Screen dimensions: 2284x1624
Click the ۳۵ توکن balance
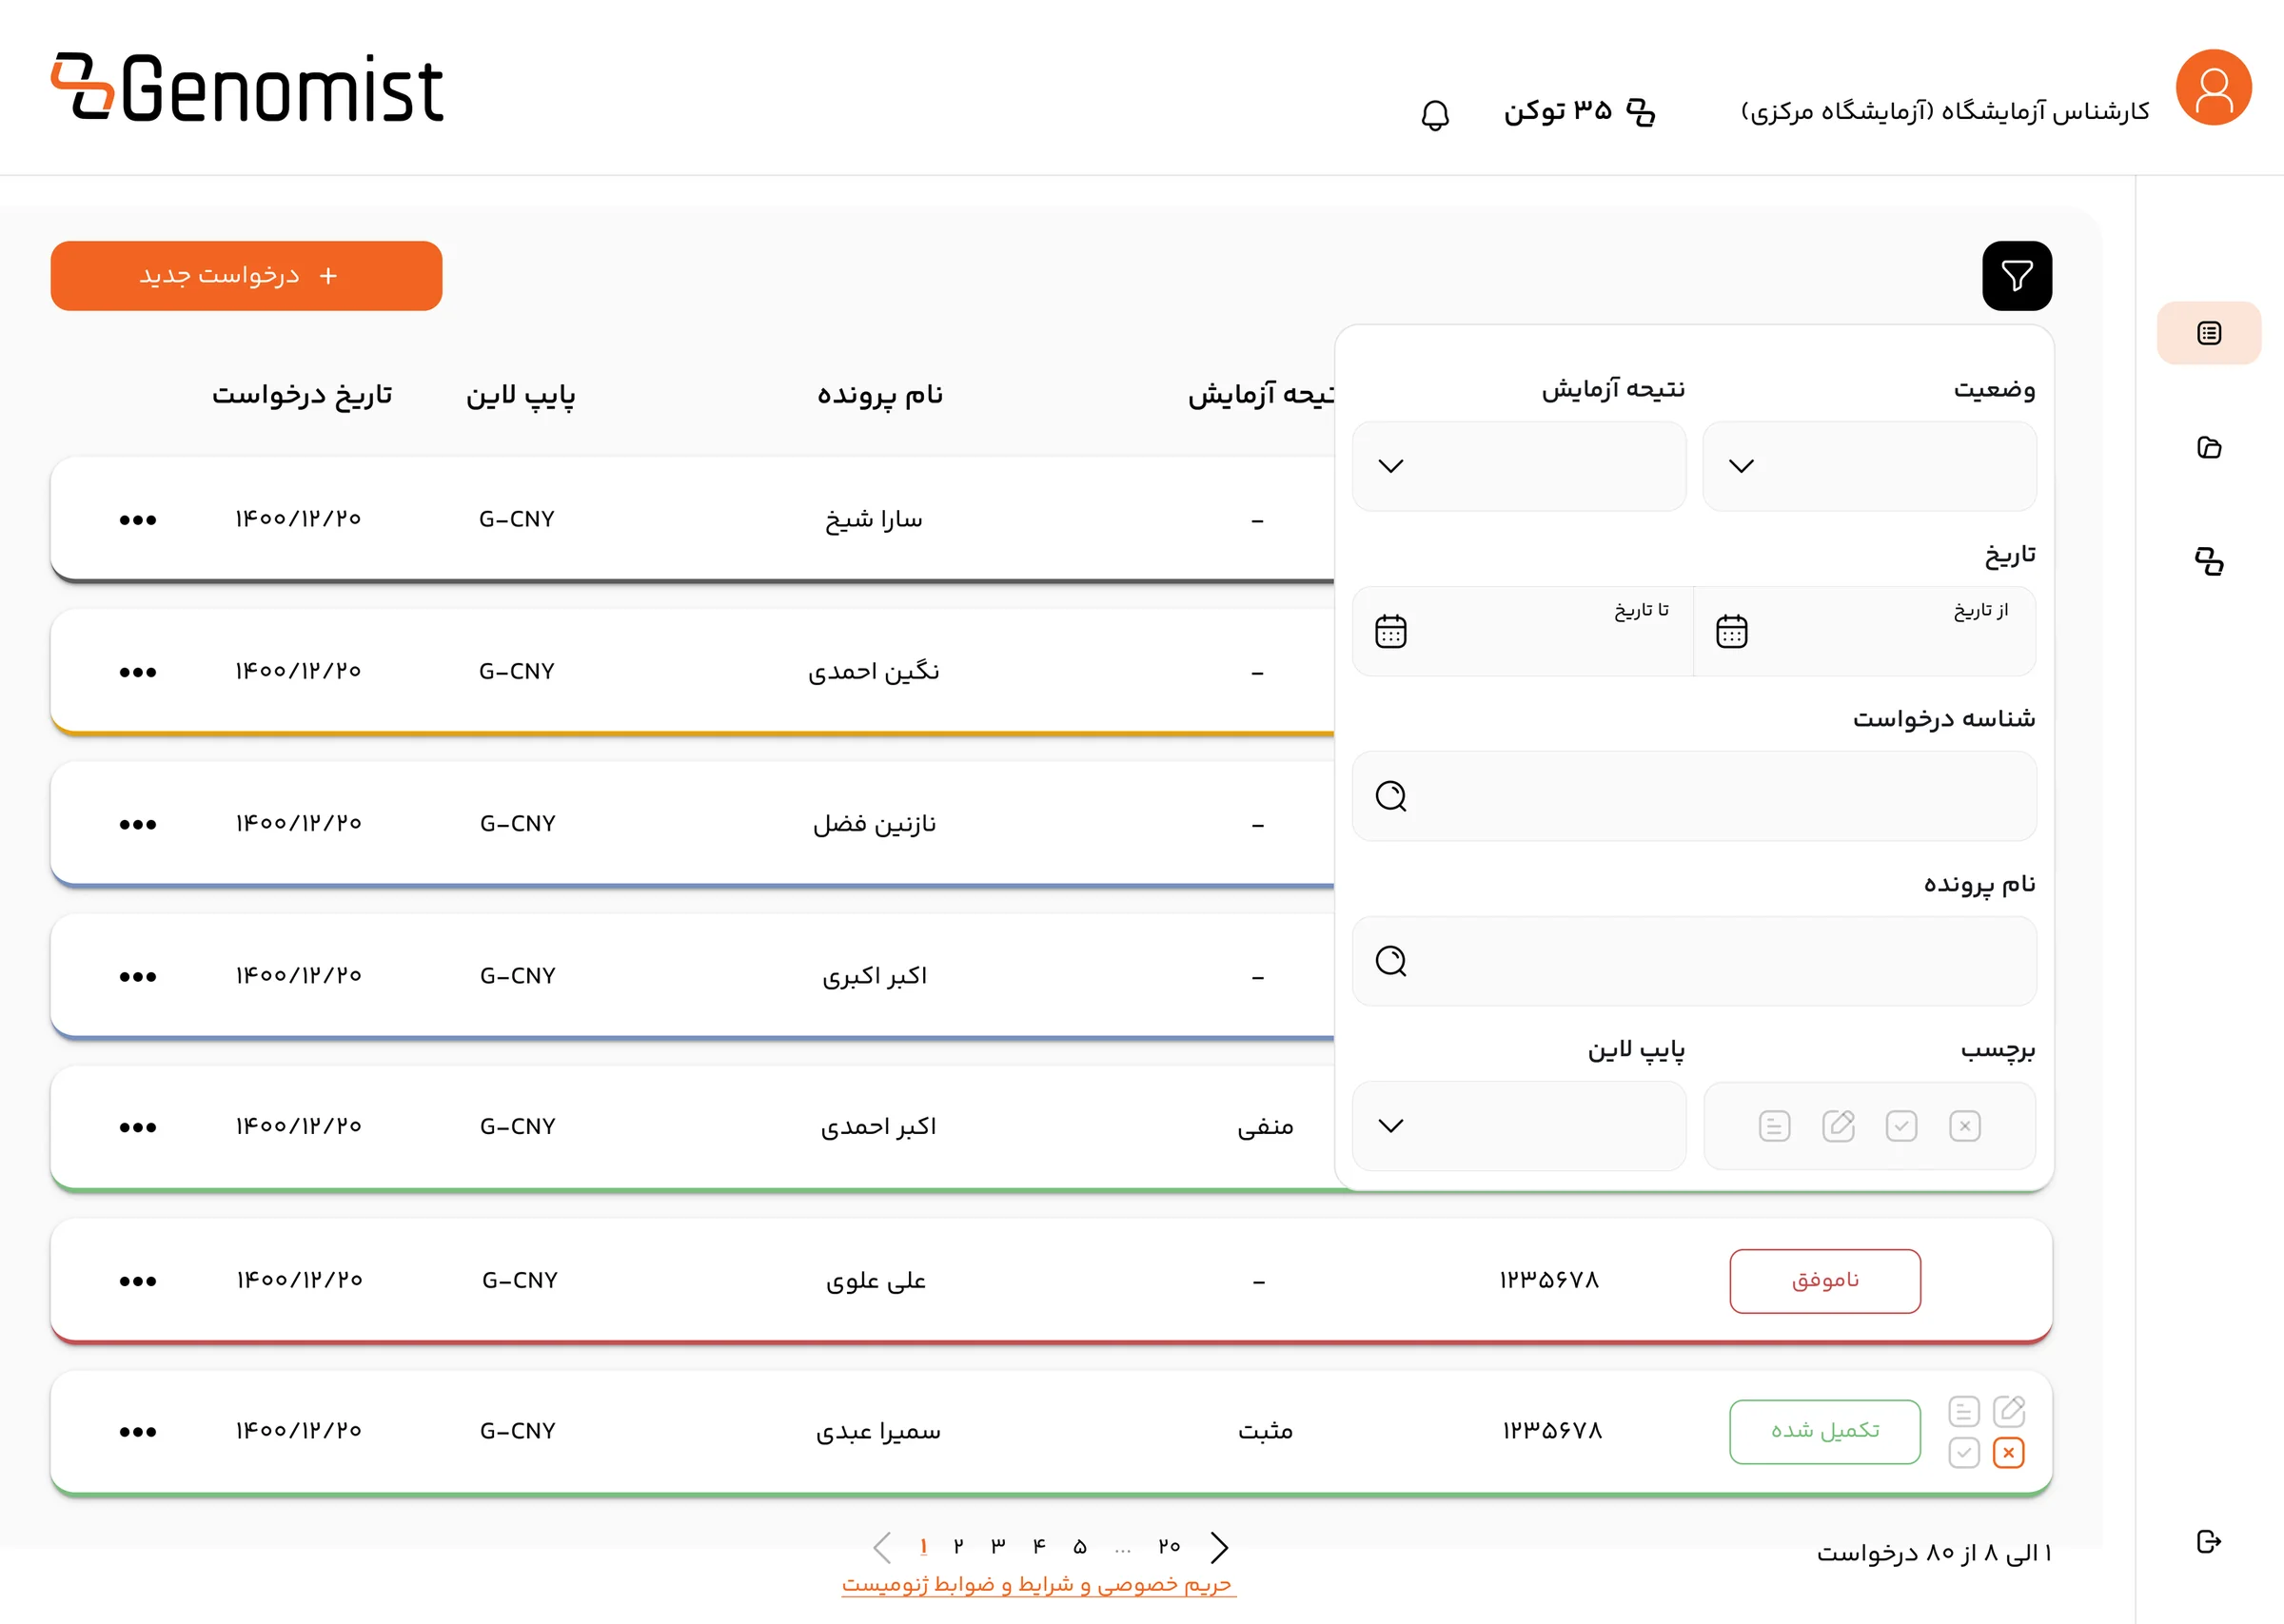tap(1579, 111)
